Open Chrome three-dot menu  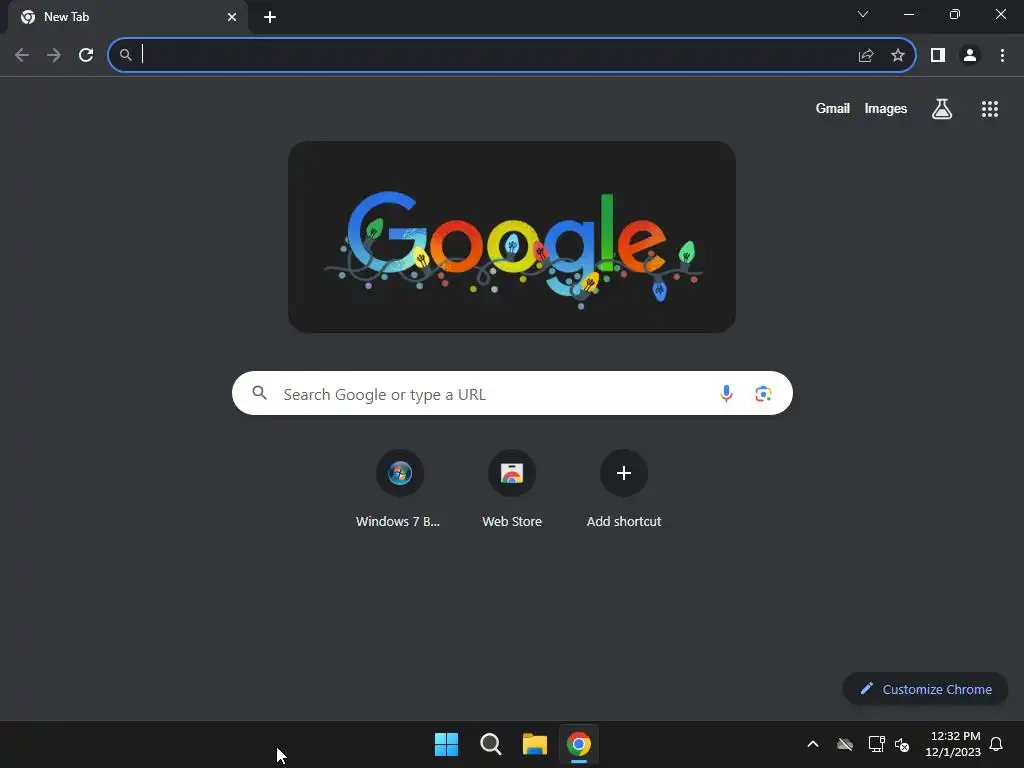click(1002, 56)
